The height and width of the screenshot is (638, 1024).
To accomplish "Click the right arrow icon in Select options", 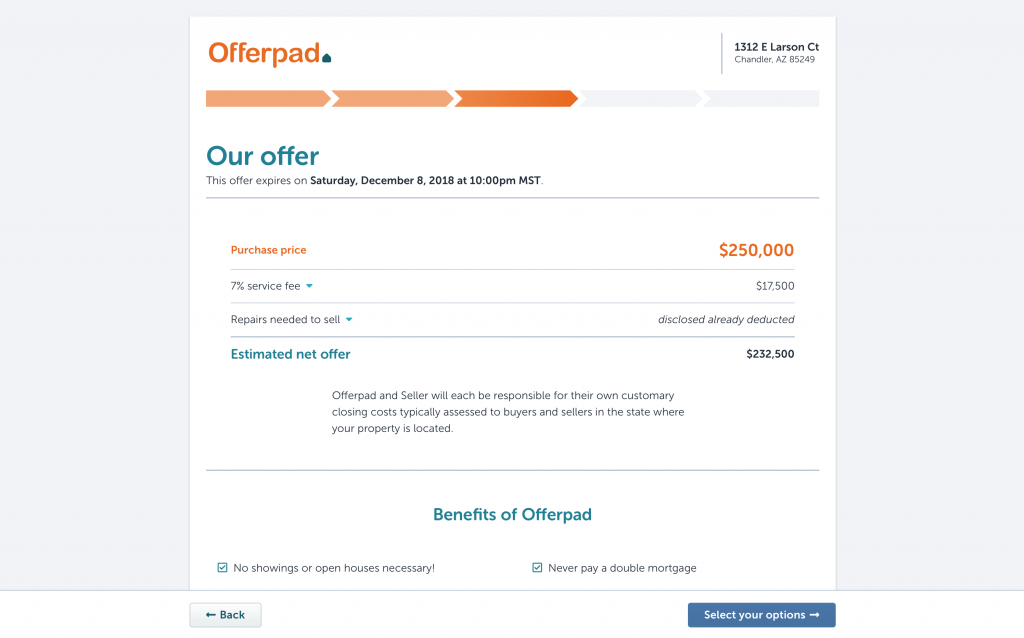I will (x=814, y=615).
